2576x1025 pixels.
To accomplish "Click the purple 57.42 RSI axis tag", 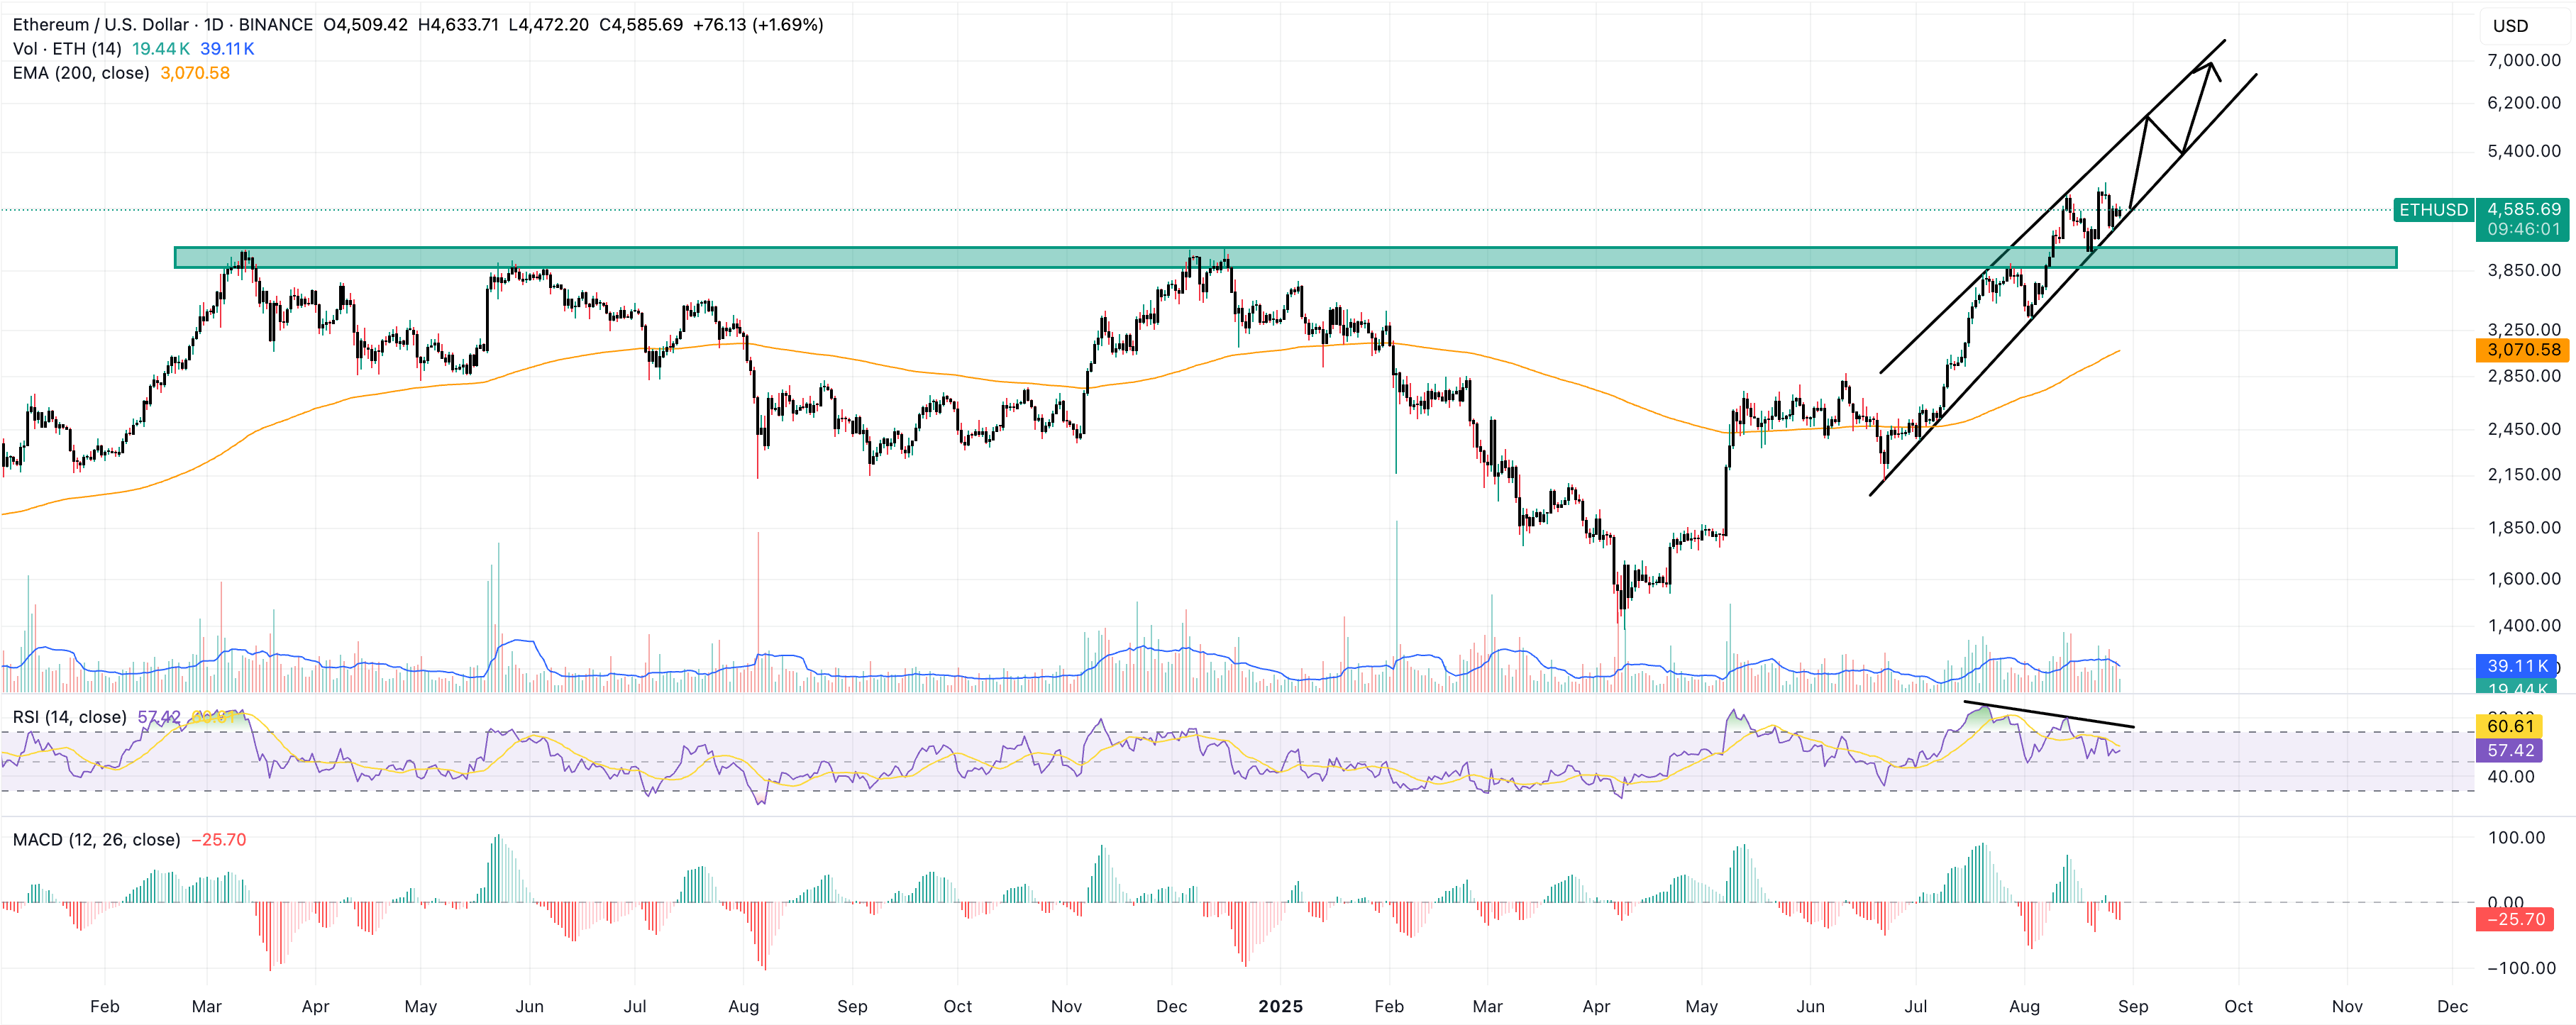I will 2510,750.
